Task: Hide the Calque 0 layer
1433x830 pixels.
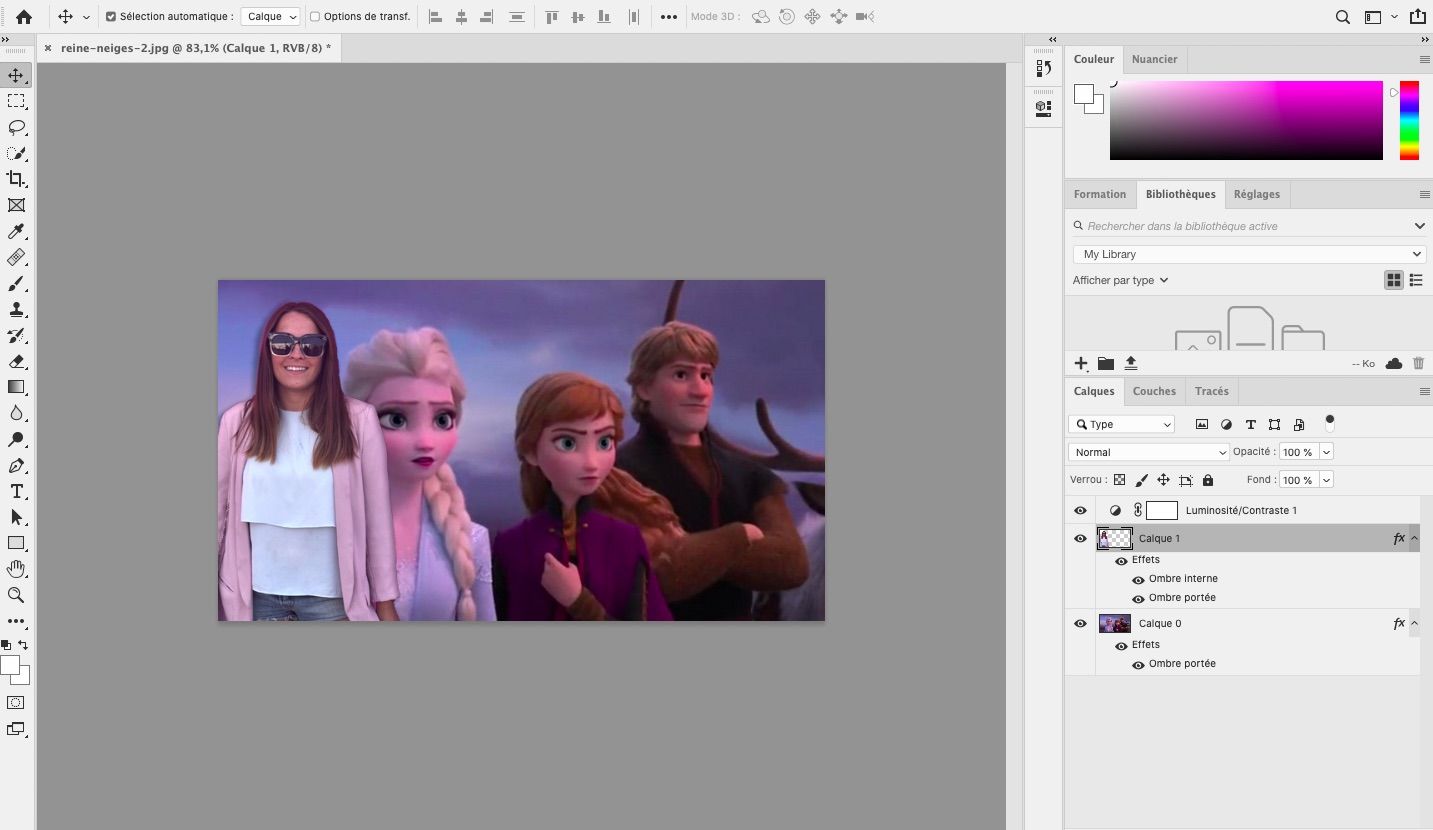Action: click(x=1080, y=624)
